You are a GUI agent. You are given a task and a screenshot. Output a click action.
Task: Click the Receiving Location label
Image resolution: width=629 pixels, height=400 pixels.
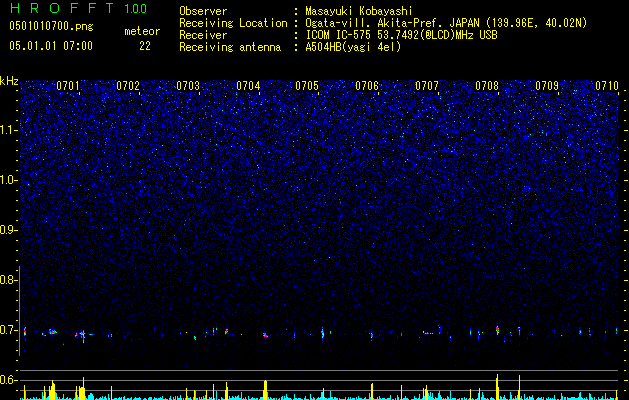point(233,23)
